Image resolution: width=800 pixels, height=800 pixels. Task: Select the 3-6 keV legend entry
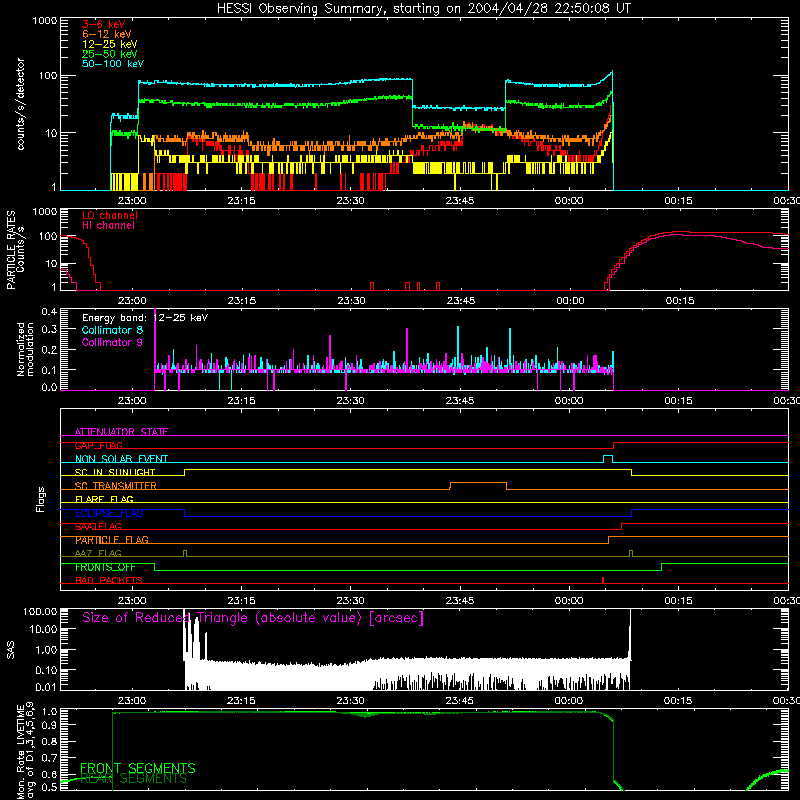click(104, 24)
